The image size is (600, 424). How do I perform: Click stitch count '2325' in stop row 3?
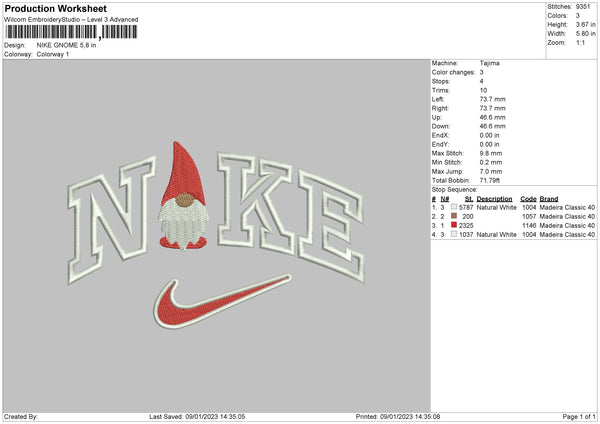pos(466,226)
